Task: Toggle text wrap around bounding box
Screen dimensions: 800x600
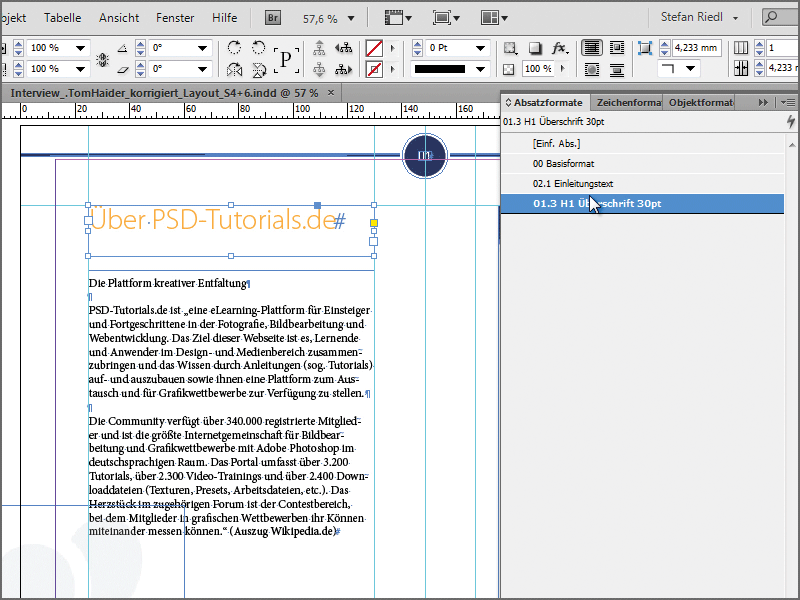Action: click(x=617, y=48)
